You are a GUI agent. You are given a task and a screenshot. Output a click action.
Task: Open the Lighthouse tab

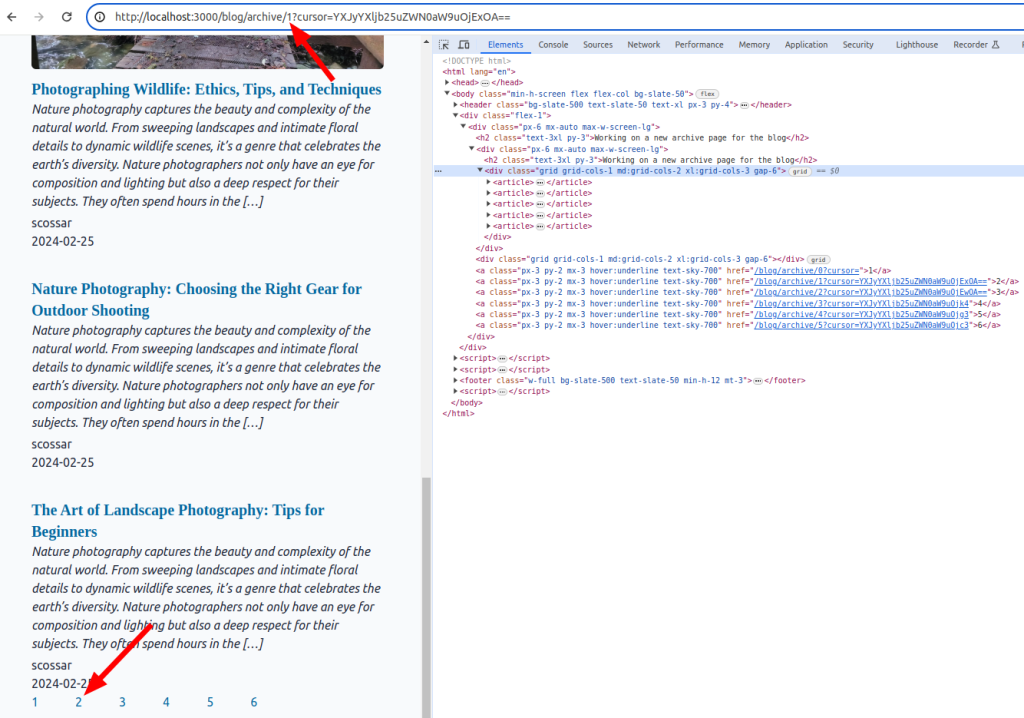coord(916,44)
